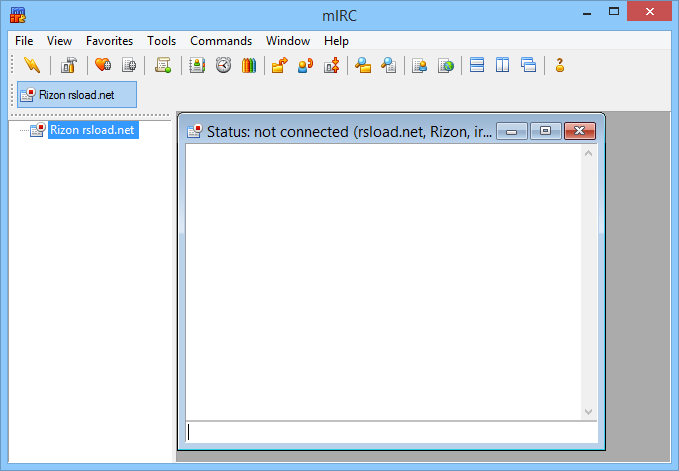Open the Tools menu
The width and height of the screenshot is (679, 471).
click(x=161, y=41)
